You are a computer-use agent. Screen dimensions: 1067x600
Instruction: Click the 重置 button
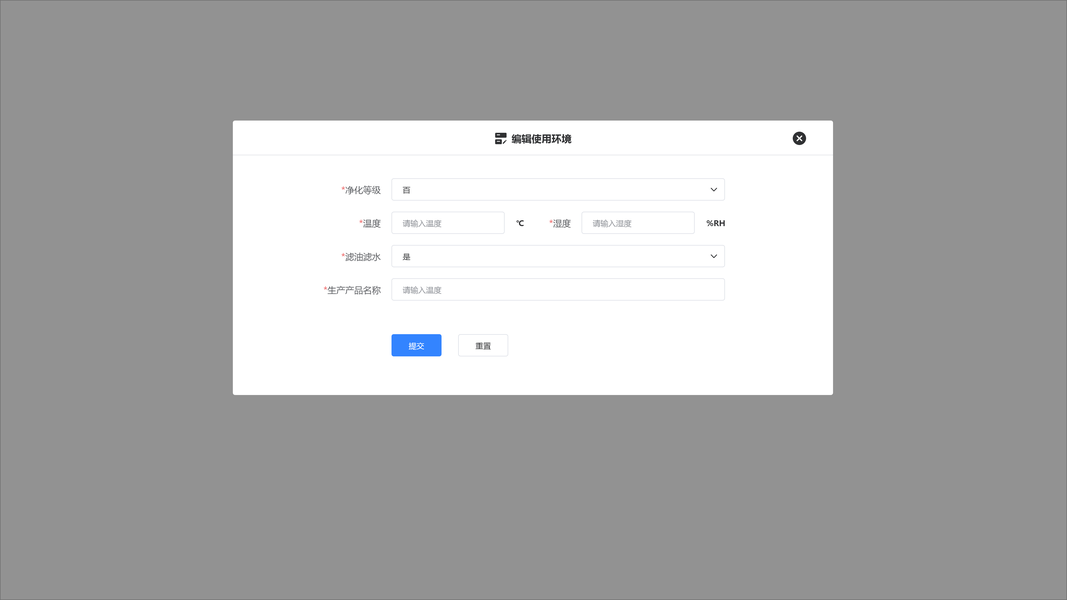(483, 346)
